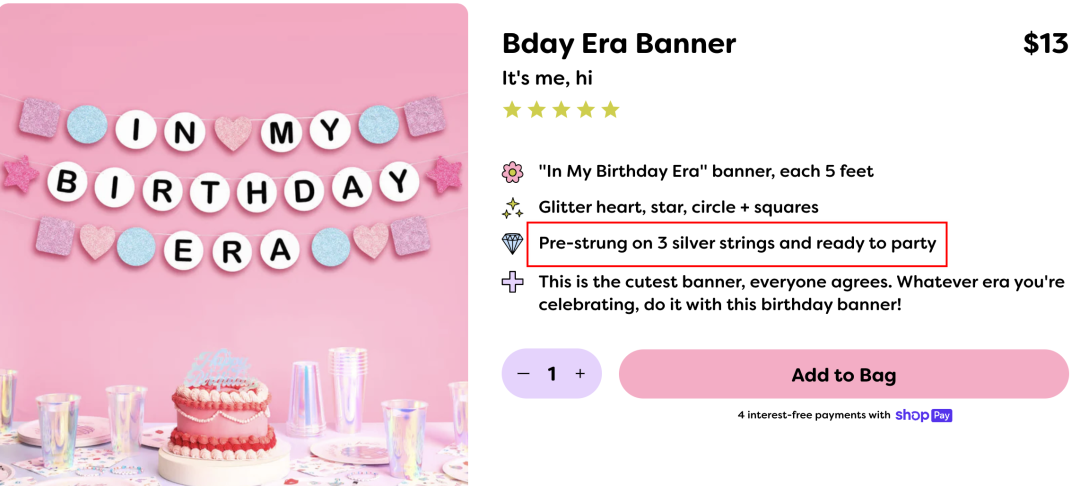Click the "It's me, hi" subtitle
This screenshot has height=486, width=1080.
pos(547,78)
